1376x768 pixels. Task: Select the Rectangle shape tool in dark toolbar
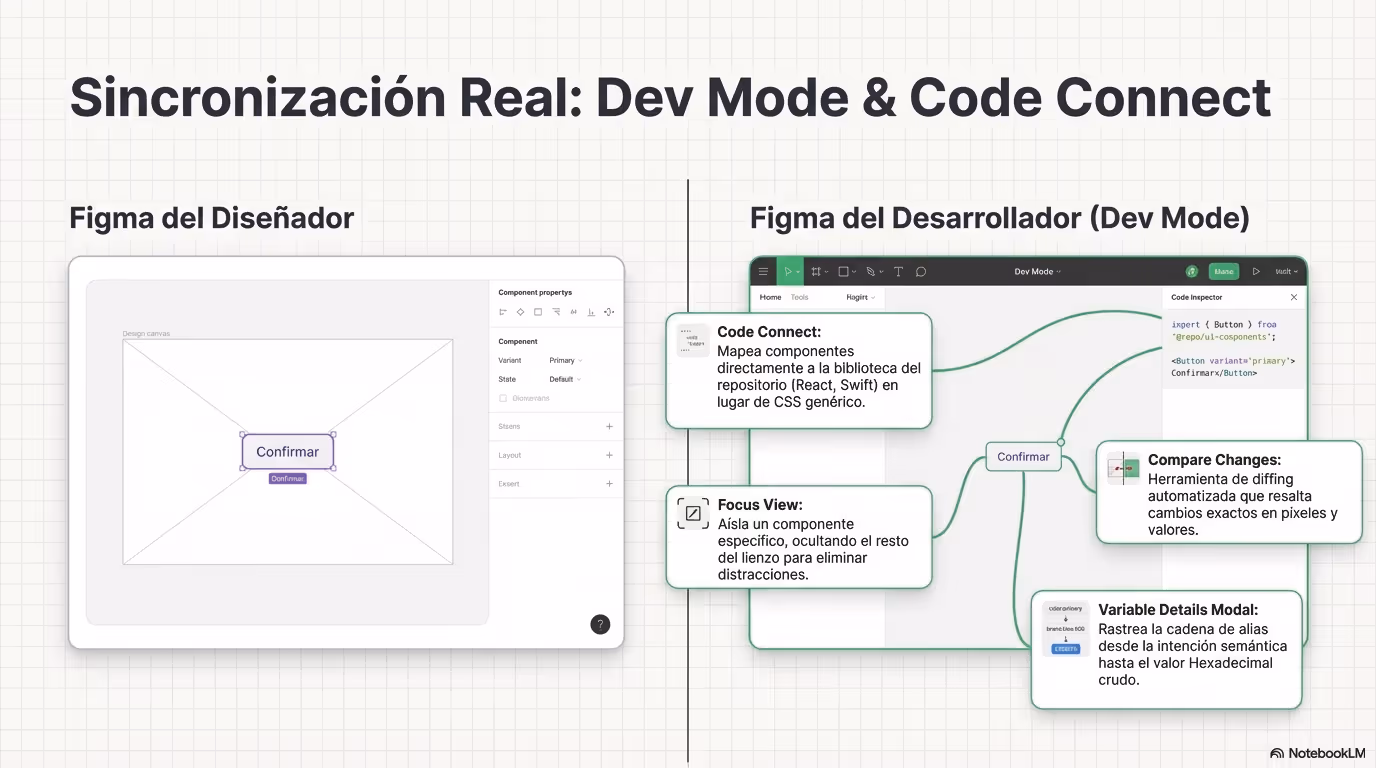click(x=845, y=271)
